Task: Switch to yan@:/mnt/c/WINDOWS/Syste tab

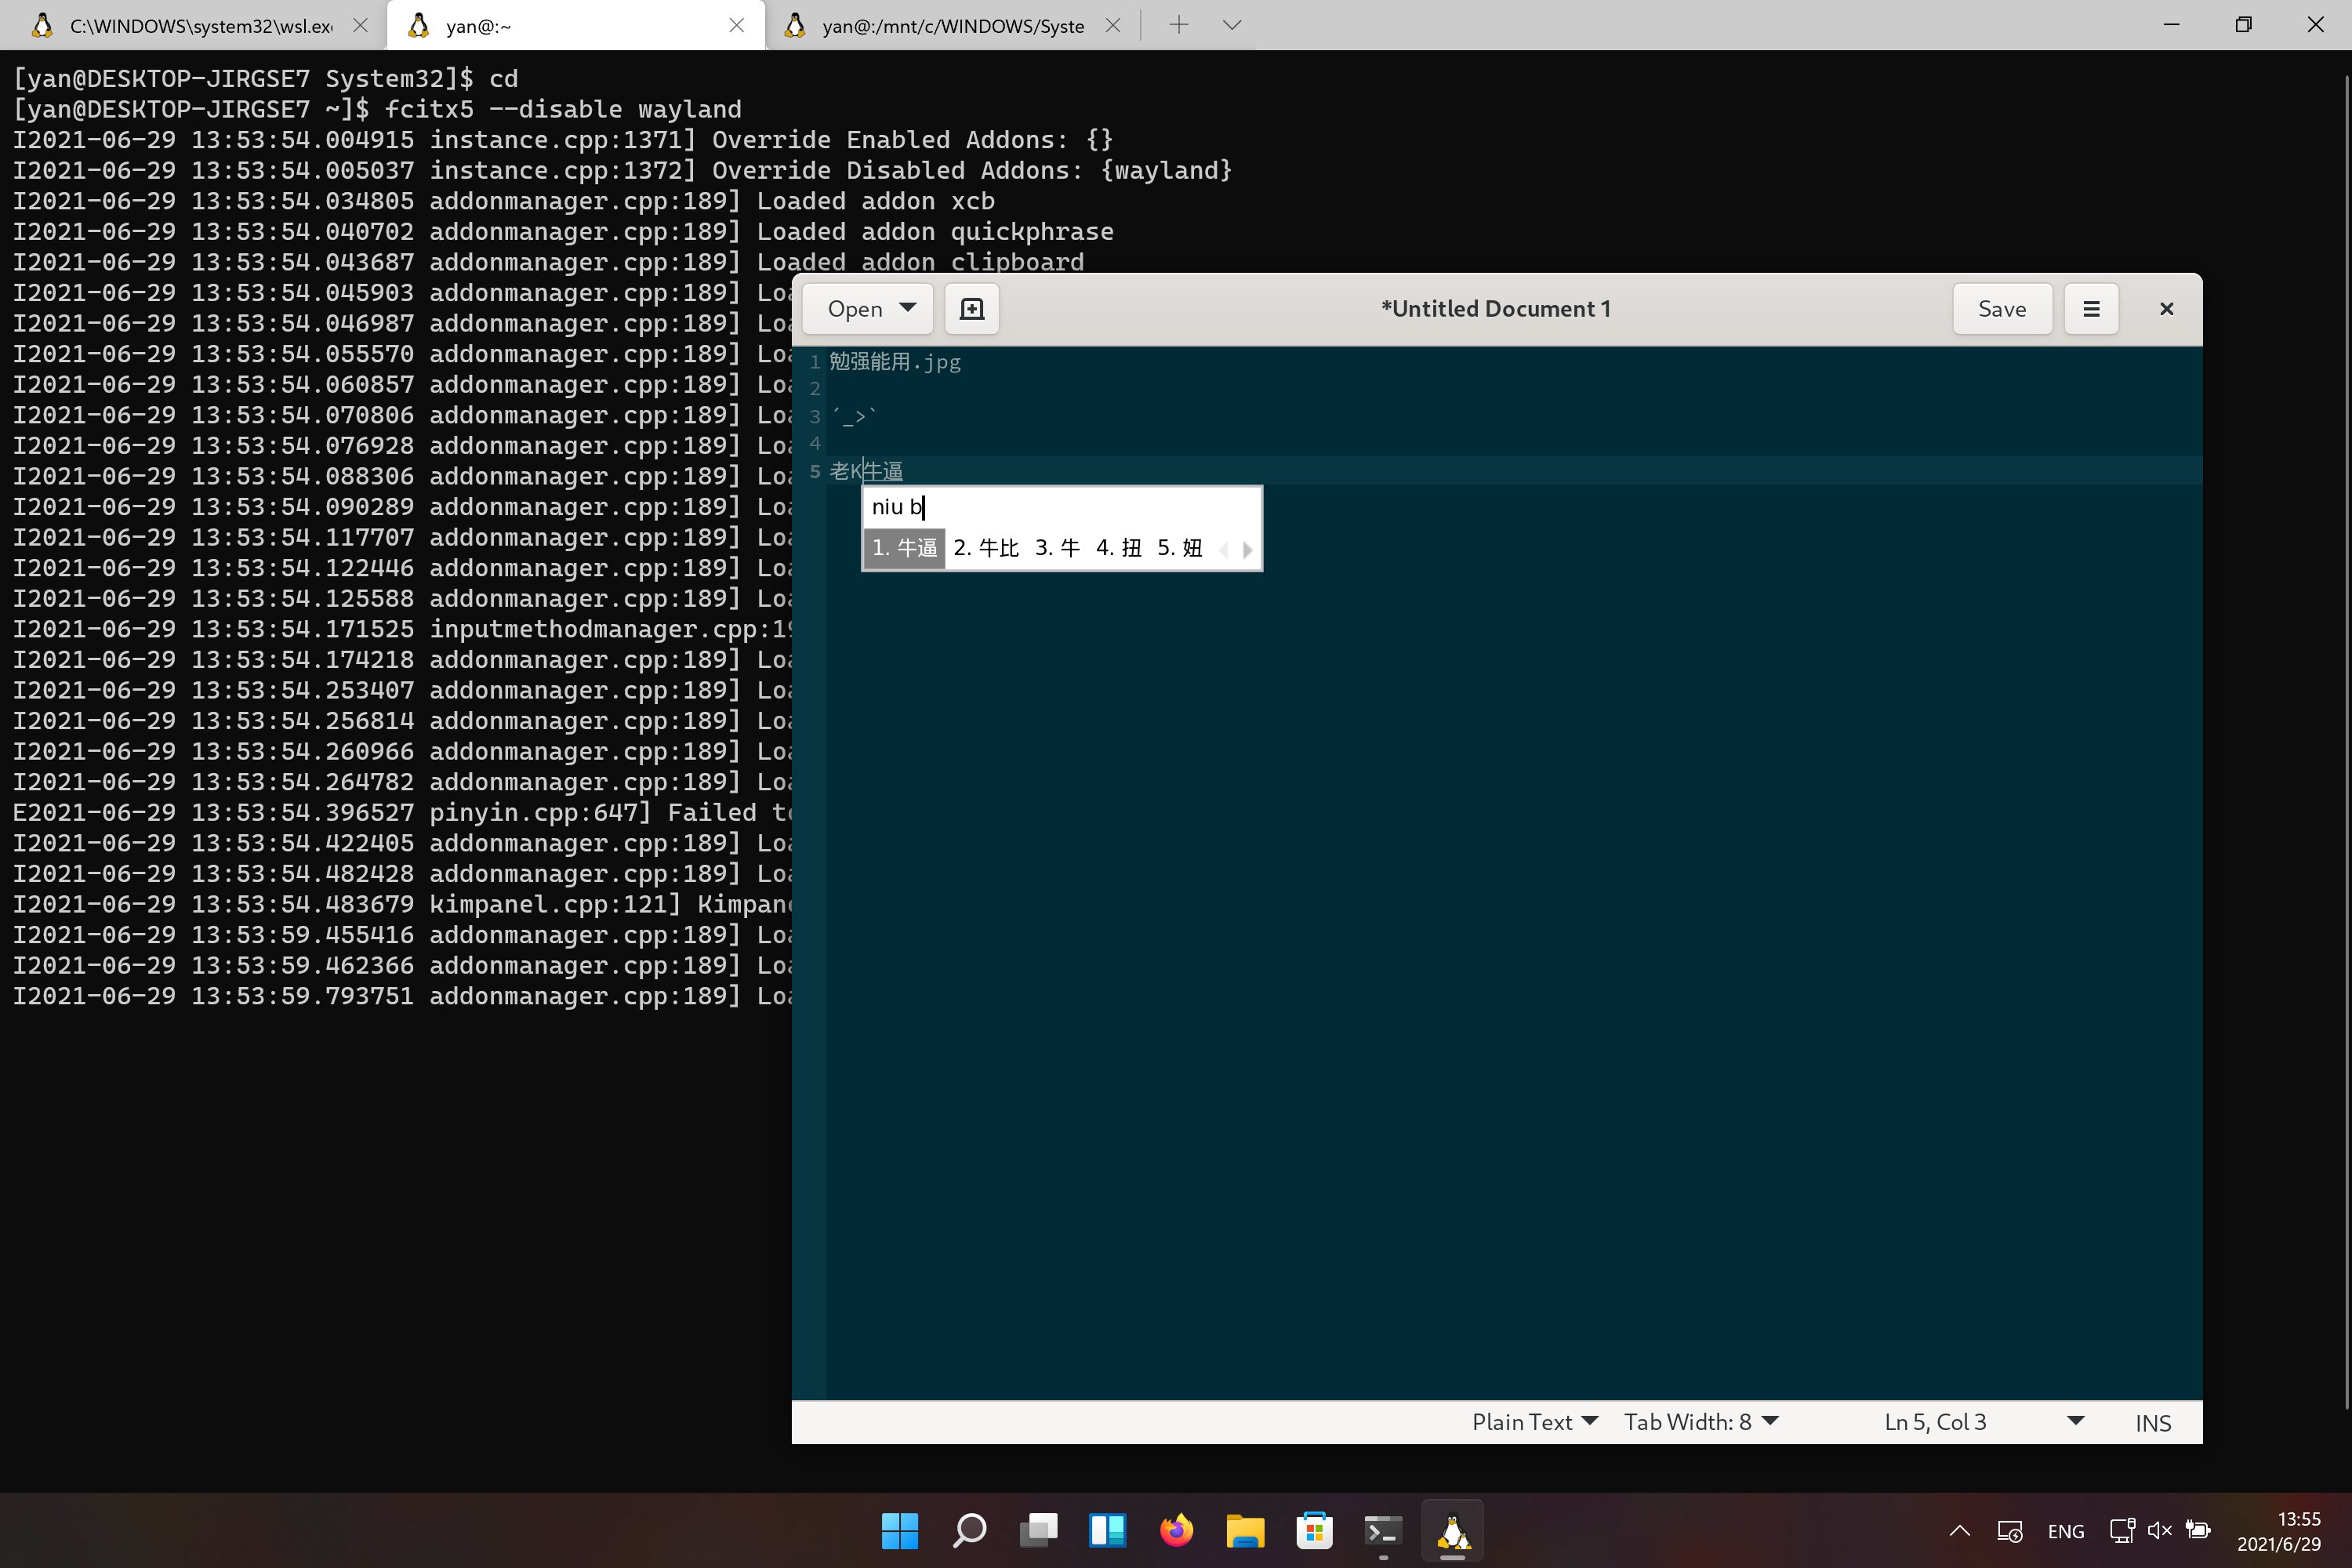Action: [952, 26]
